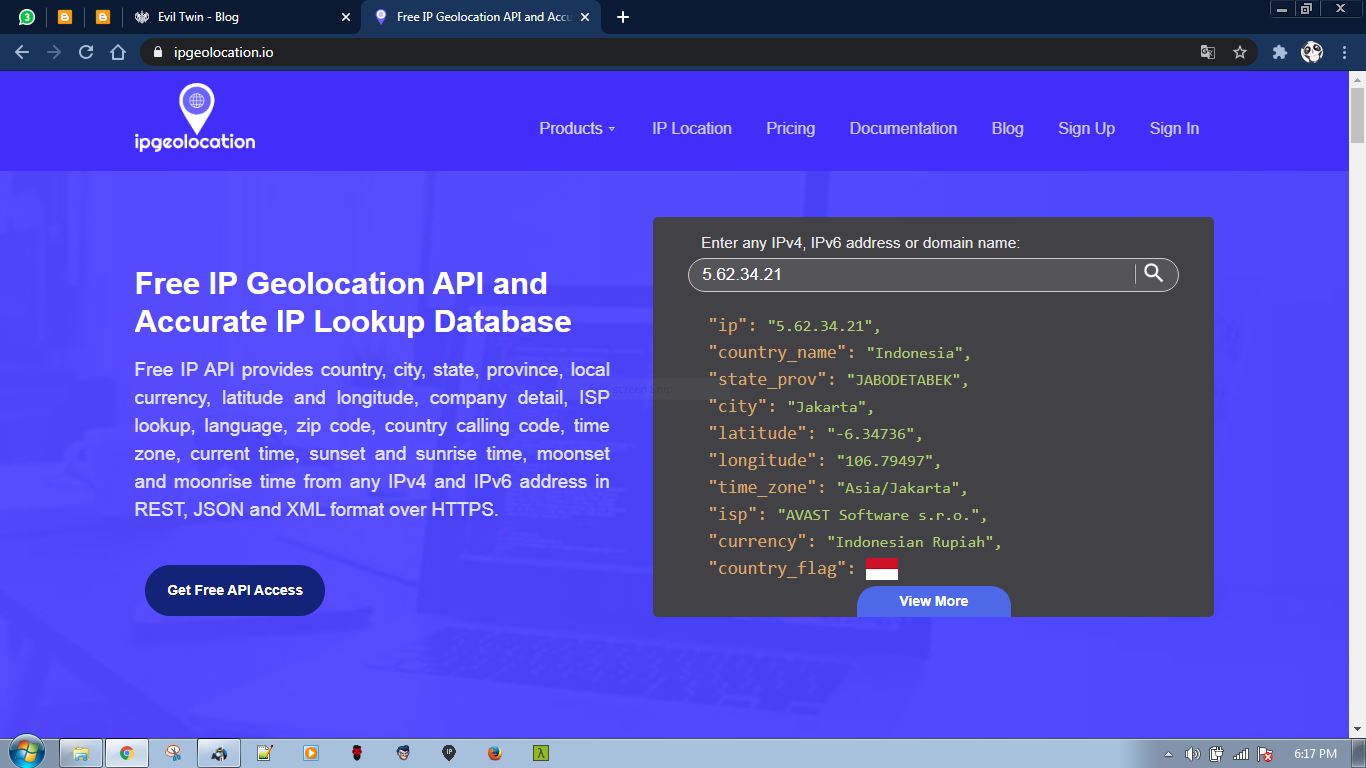Reload the page with refresh icon
The width and height of the screenshot is (1366, 768).
pyautogui.click(x=86, y=52)
